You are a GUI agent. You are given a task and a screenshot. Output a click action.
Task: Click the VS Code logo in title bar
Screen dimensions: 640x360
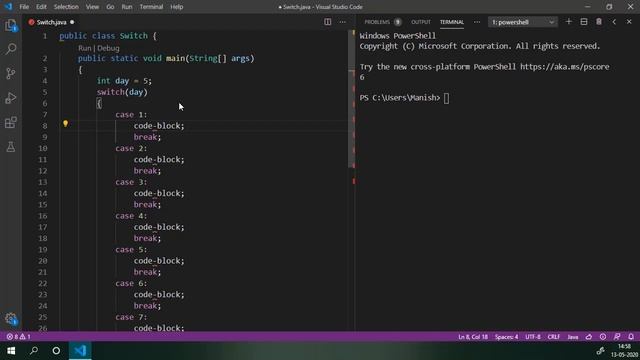pos(8,7)
